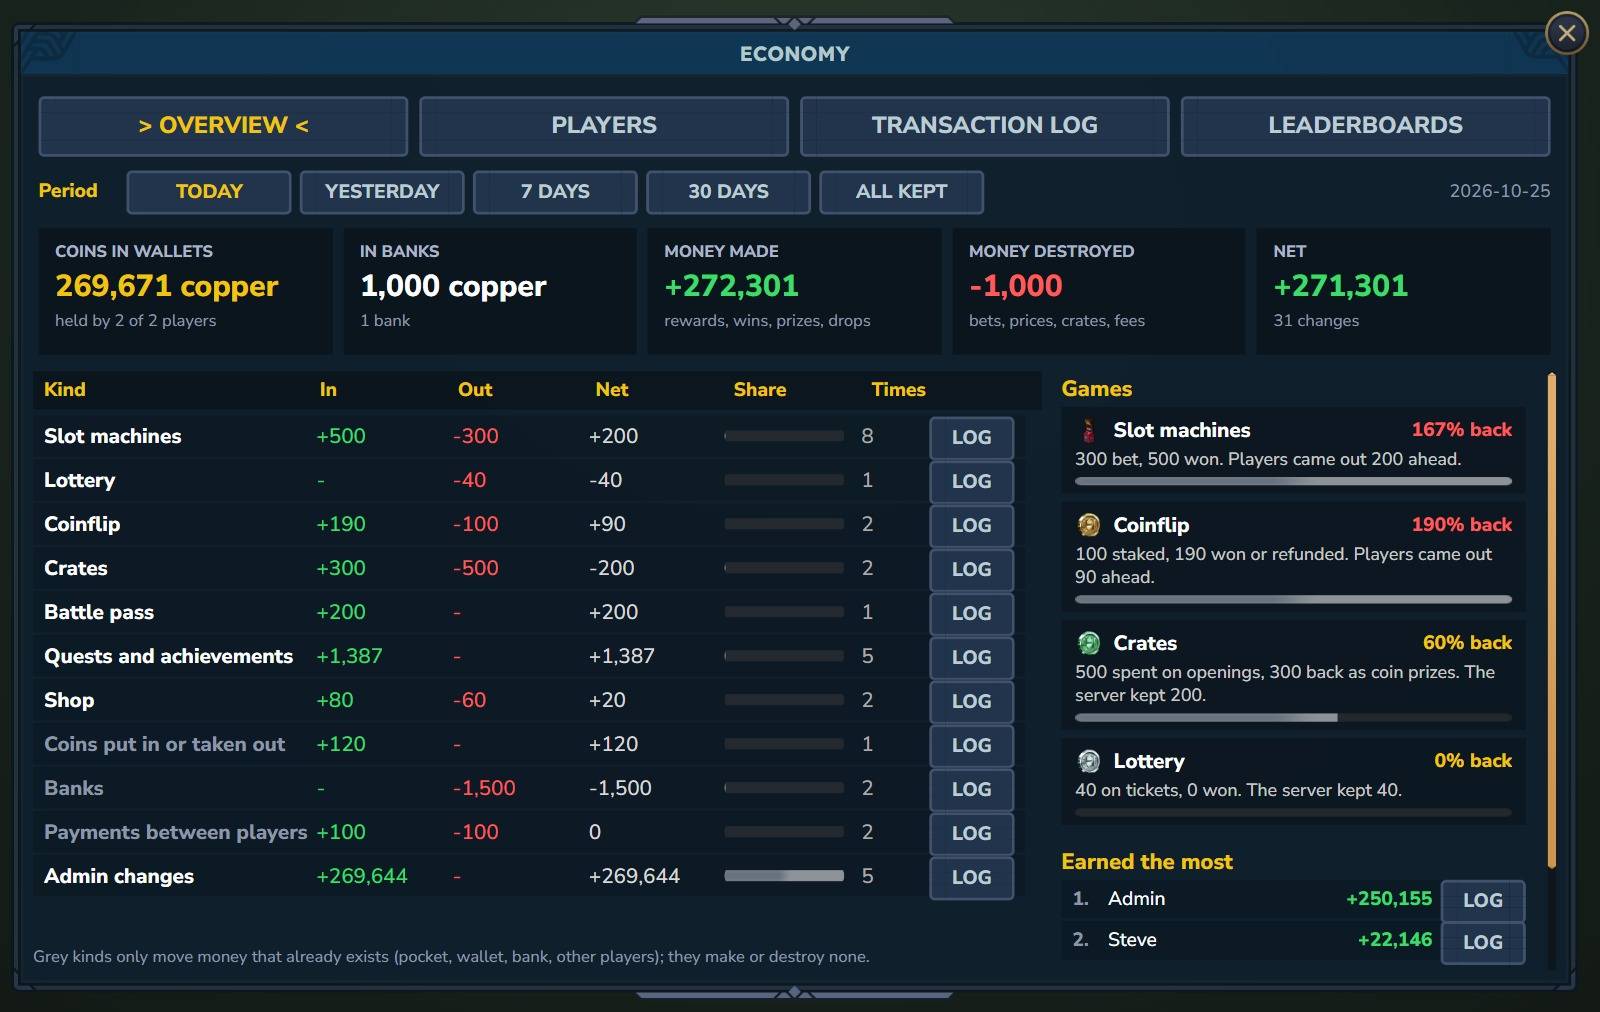Close the Economy panel
The width and height of the screenshot is (1600, 1012).
1566,33
